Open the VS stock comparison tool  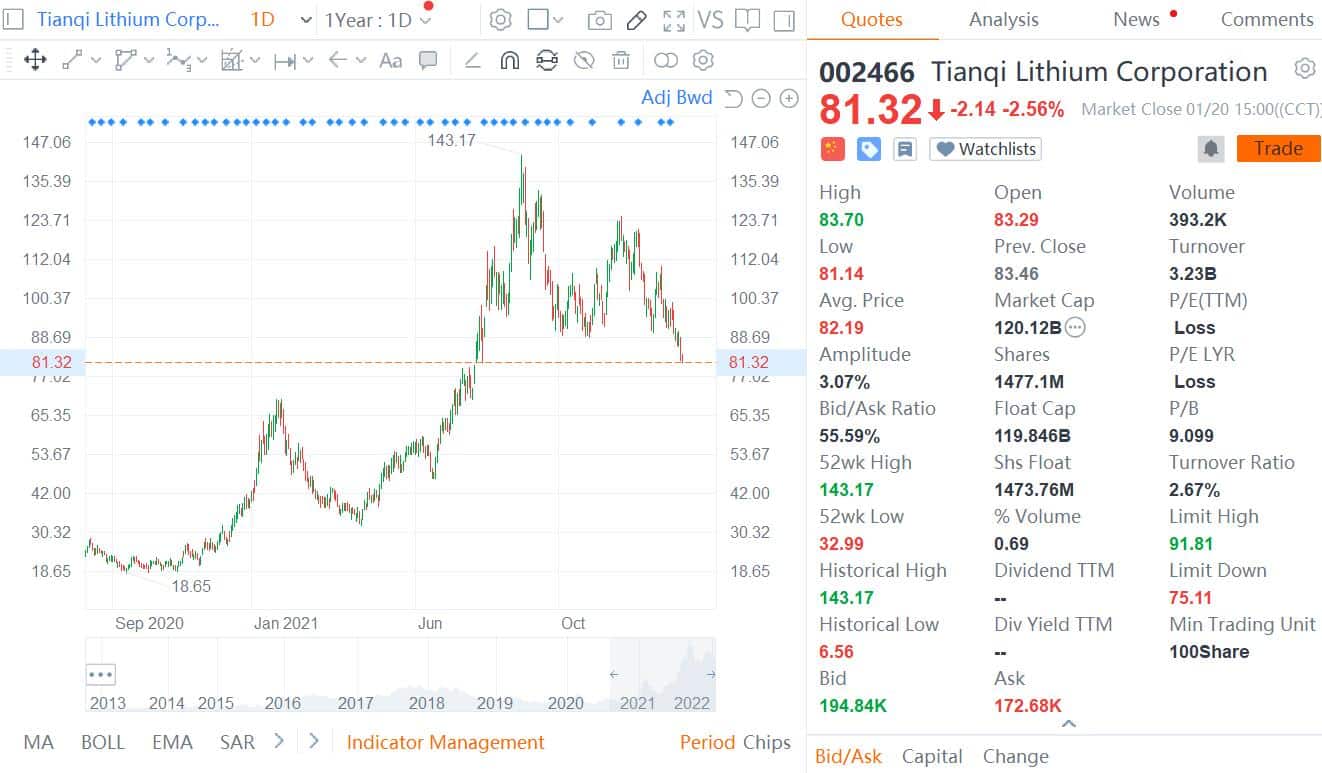(713, 18)
